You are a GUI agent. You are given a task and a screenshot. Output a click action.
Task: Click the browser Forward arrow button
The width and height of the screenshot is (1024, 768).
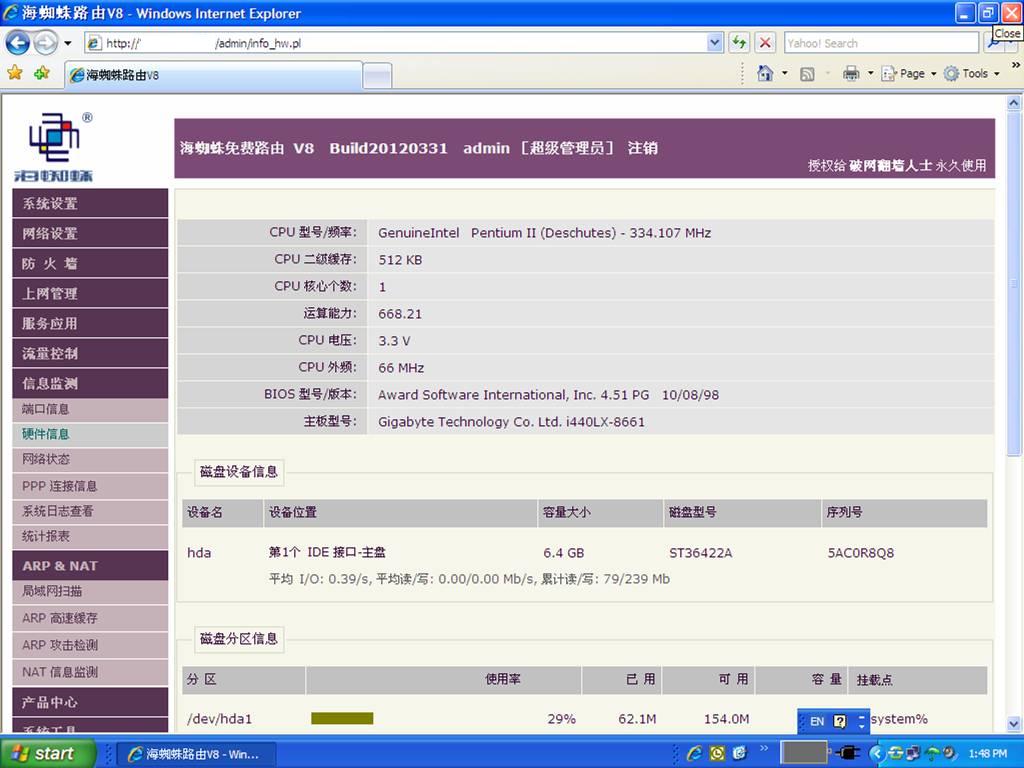point(45,43)
